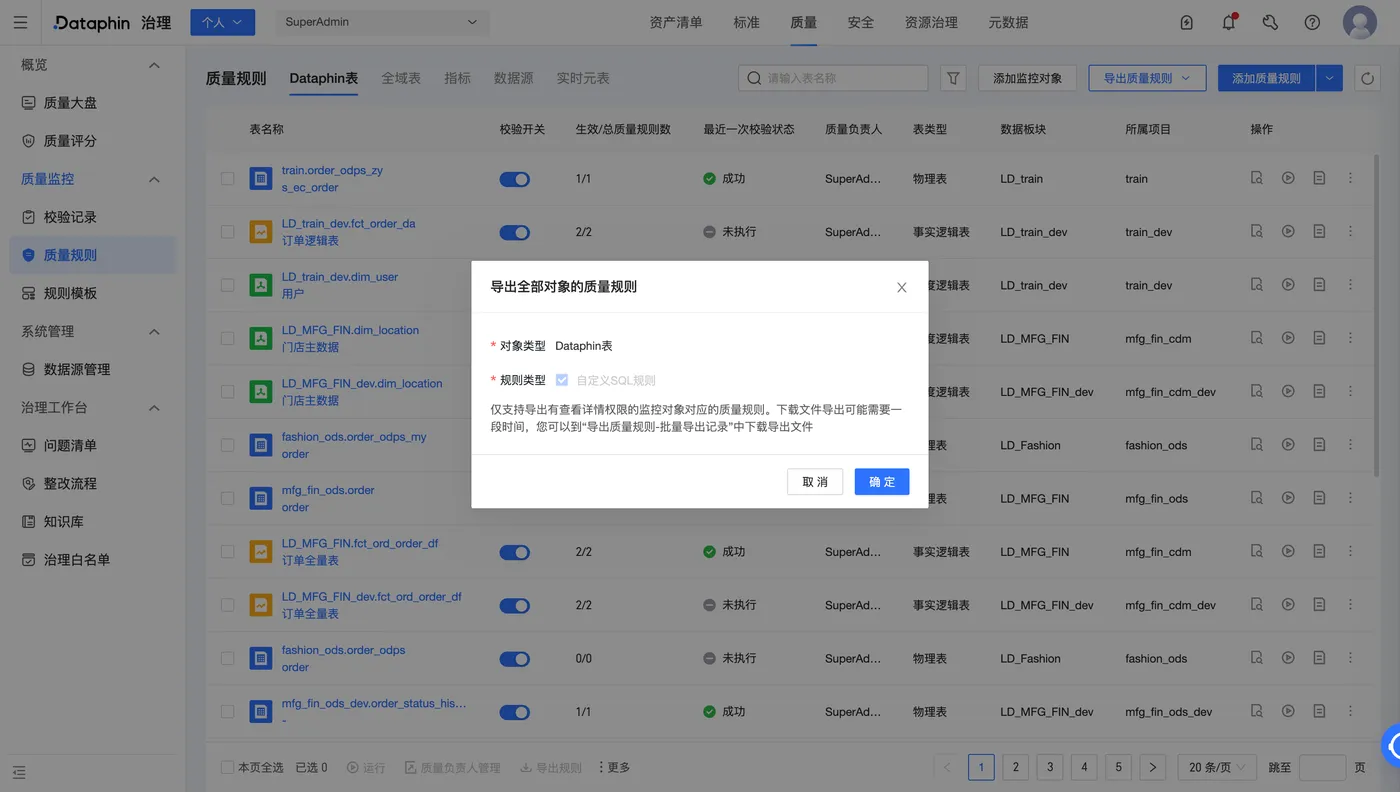Switch to the 资产清单 top menu

tap(676, 22)
